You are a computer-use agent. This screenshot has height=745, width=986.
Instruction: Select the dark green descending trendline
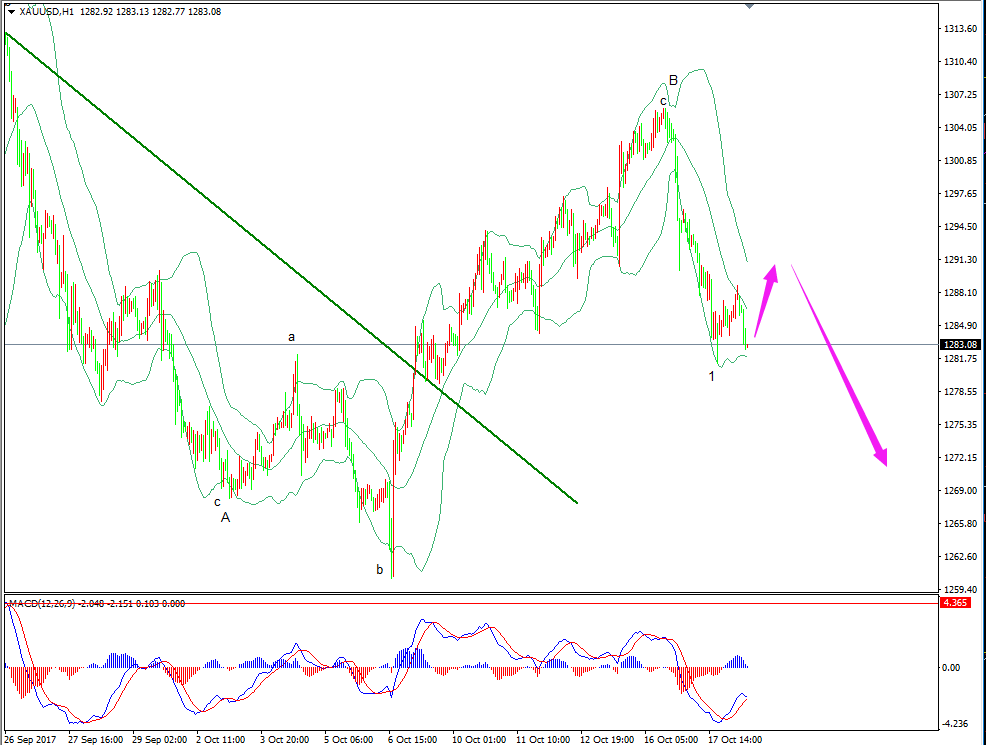[x=291, y=267]
